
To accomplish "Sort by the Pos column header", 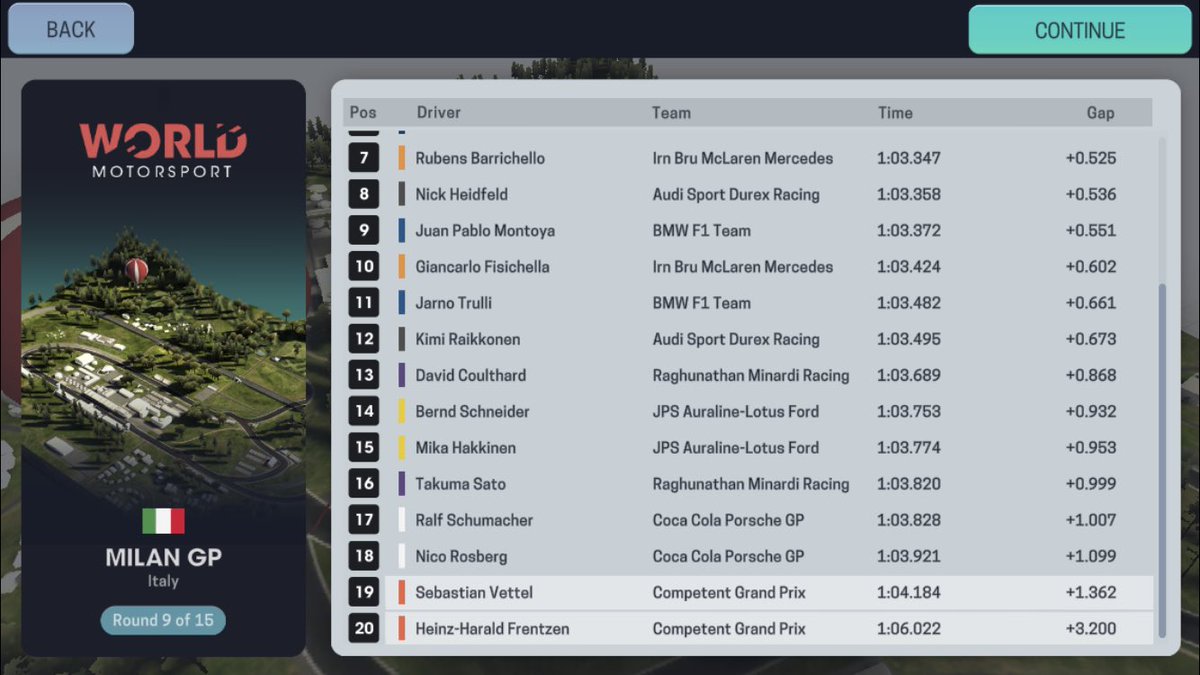I will [x=363, y=112].
